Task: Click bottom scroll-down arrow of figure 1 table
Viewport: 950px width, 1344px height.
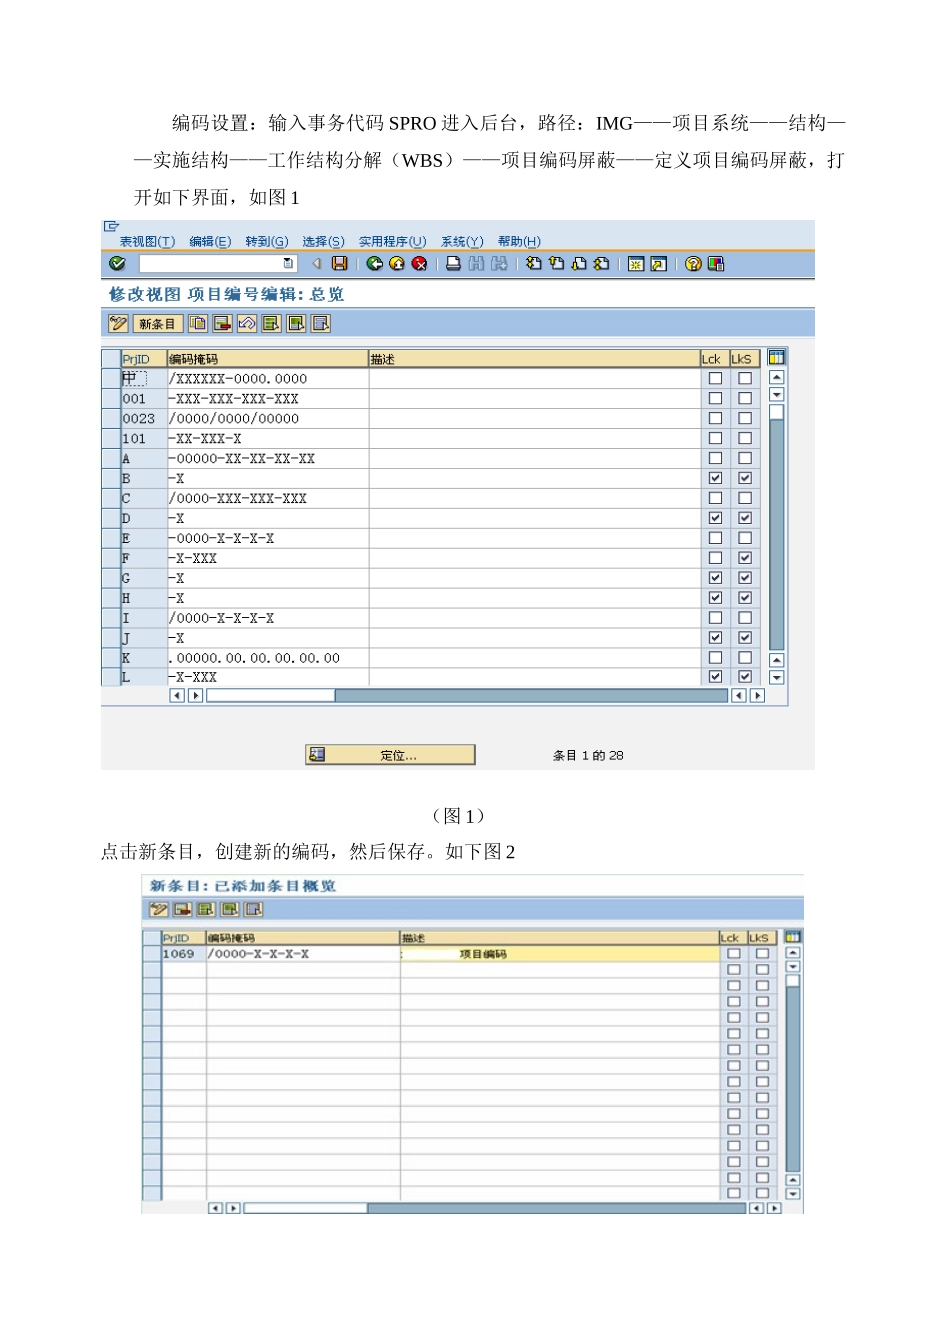Action: [777, 677]
